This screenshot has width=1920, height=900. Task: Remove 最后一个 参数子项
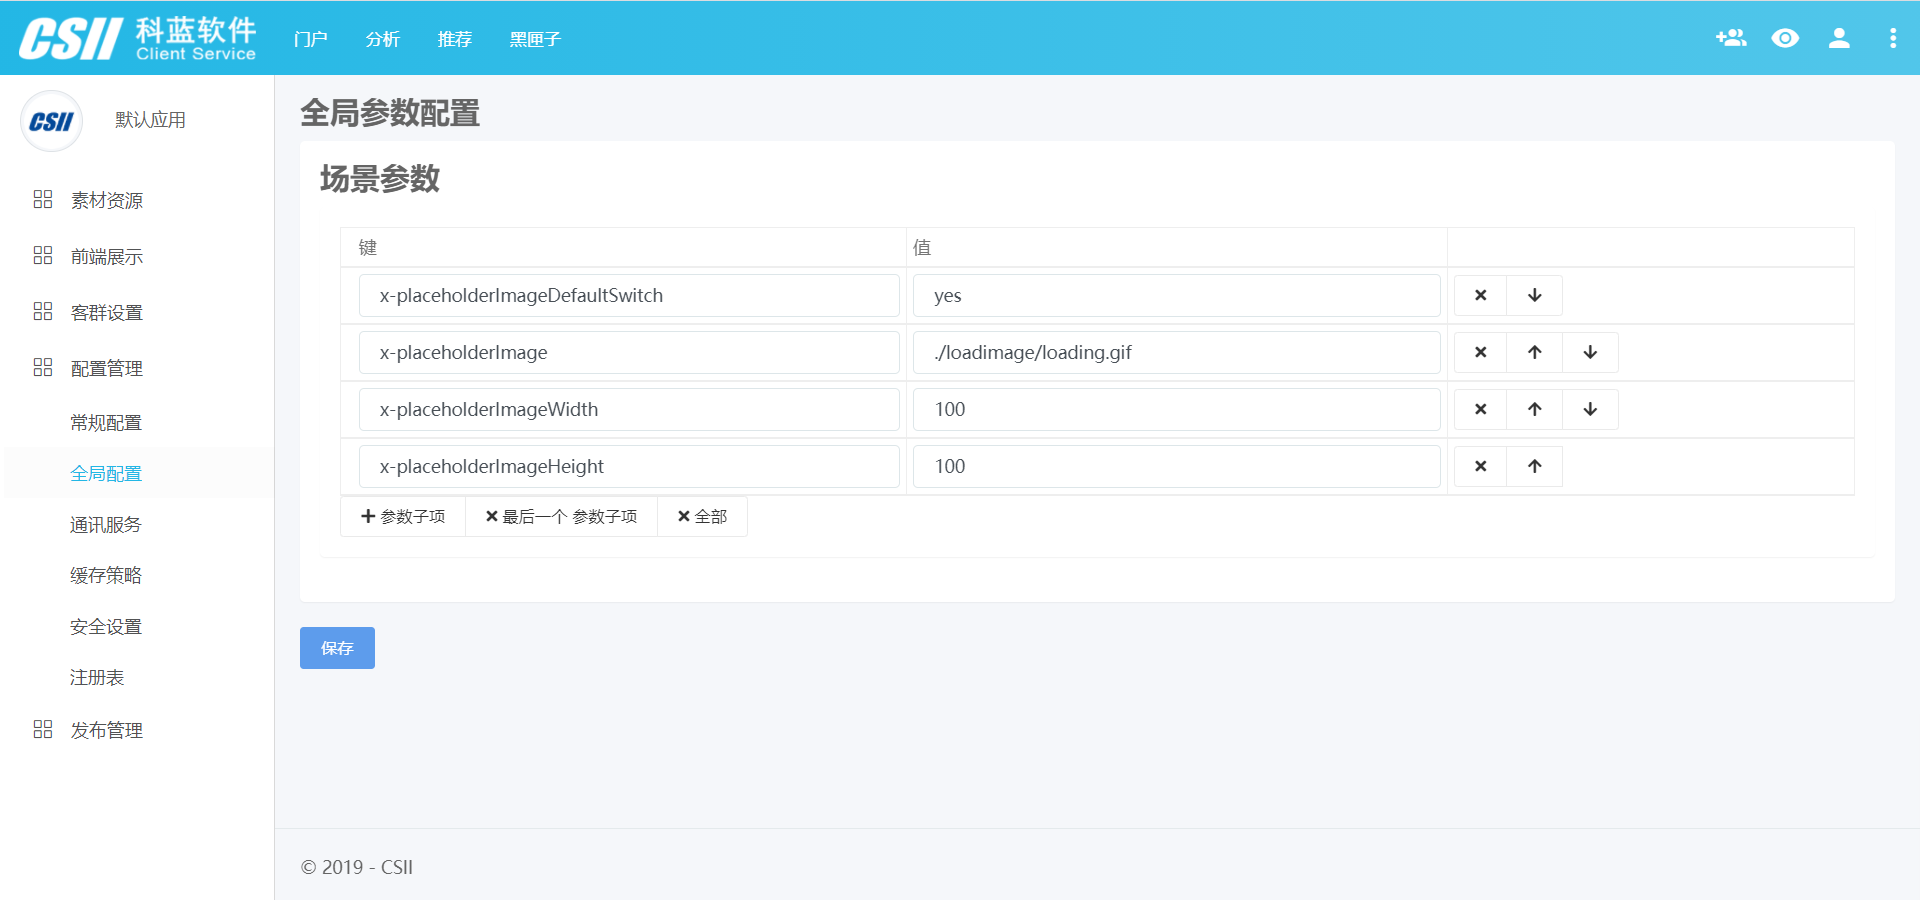561,516
